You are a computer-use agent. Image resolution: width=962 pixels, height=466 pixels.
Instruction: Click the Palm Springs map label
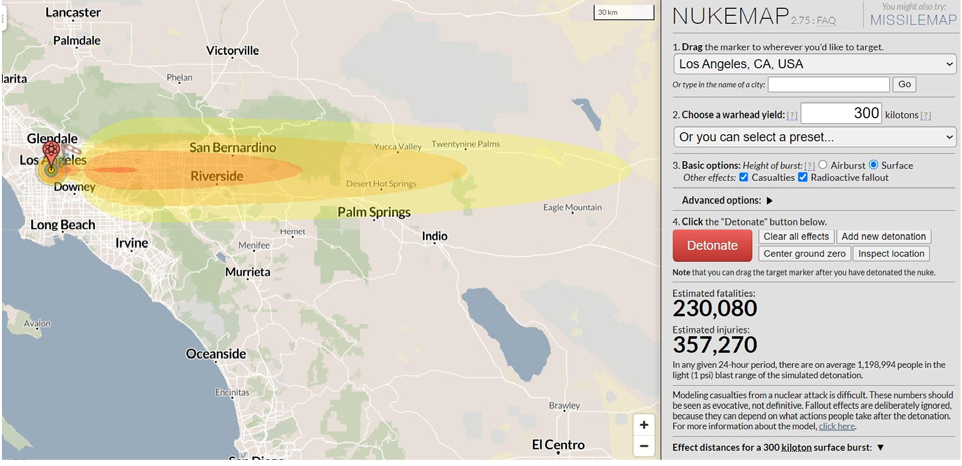(374, 213)
